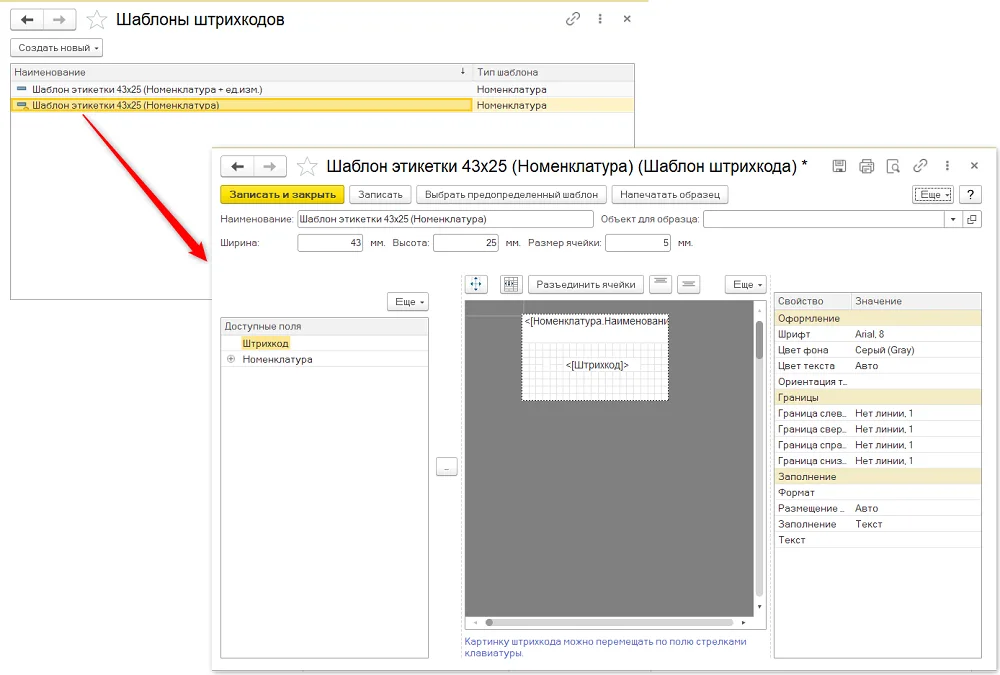This screenshot has height=675, width=1000.
Task: Click Разъединить ячейки button
Action: pos(585,285)
